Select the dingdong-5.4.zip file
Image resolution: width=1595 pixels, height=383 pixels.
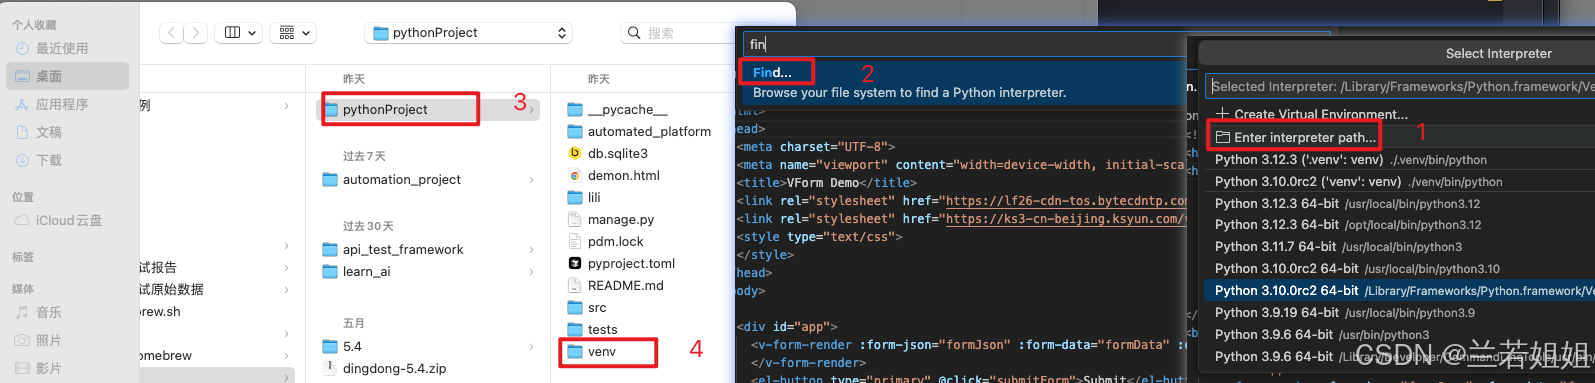[x=394, y=368]
